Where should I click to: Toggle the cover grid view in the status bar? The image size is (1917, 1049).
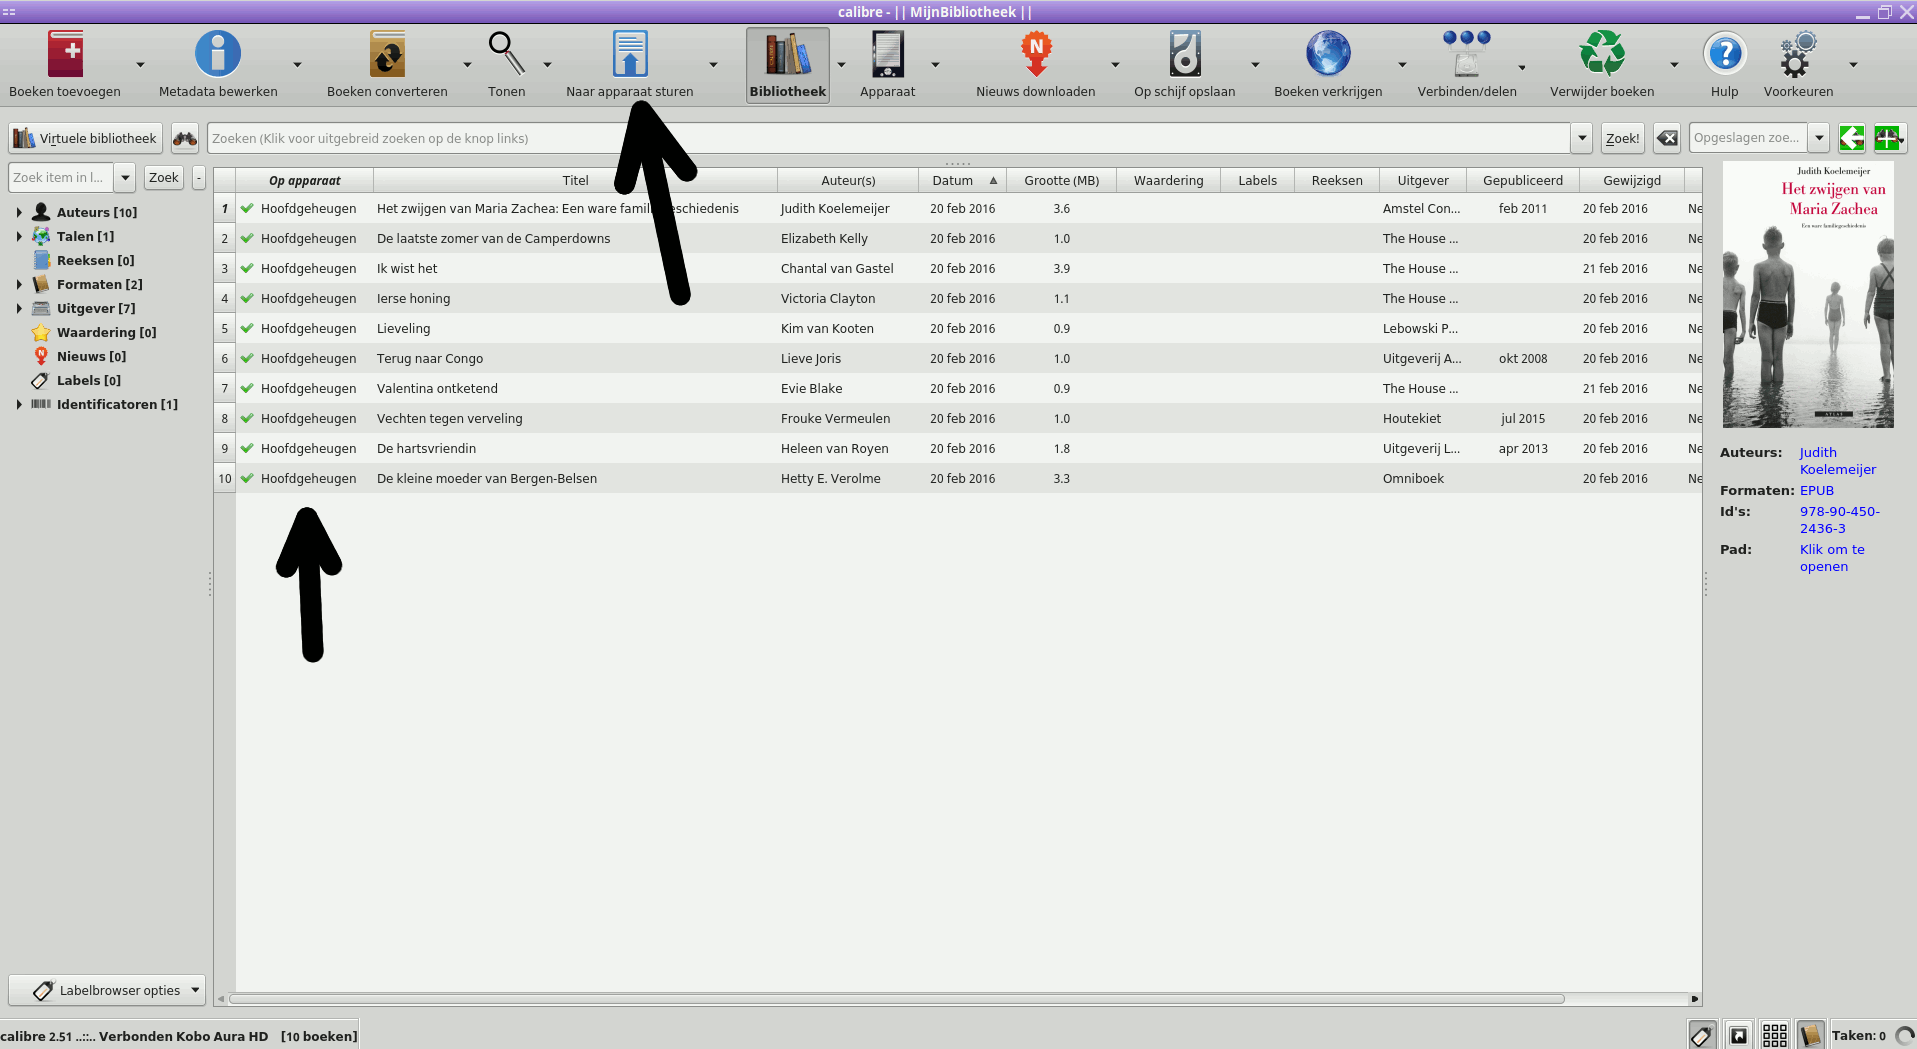1775,1035
